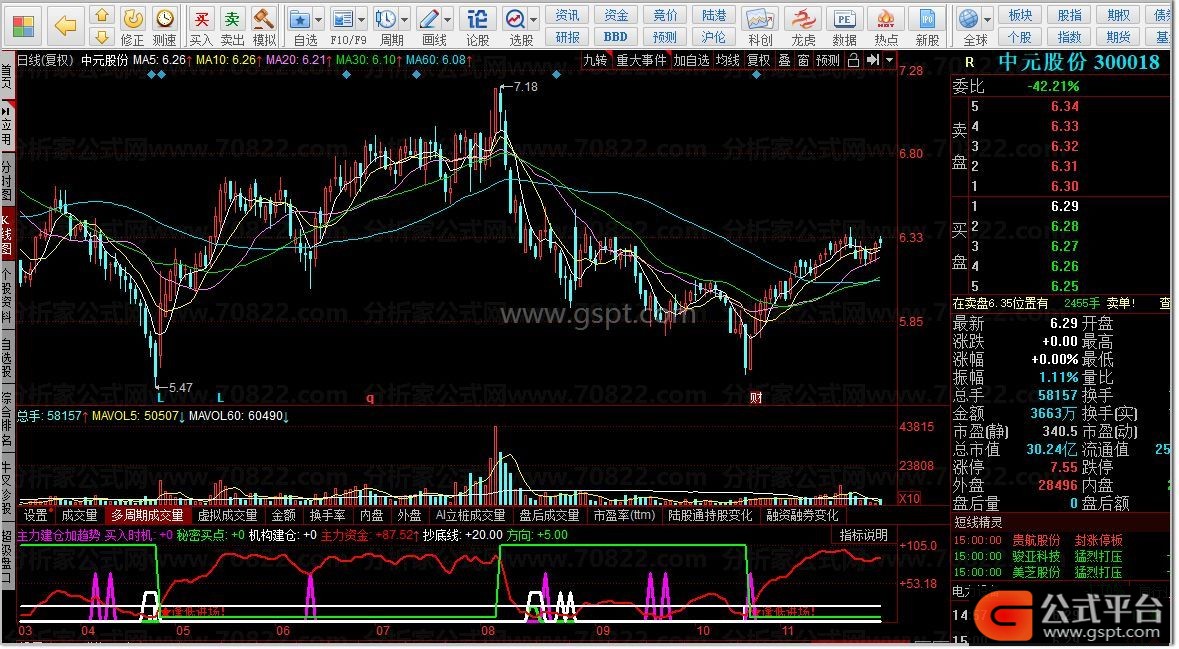Click the 7.18 high price label
Viewport: 1179px width, 649px height.
tap(526, 87)
